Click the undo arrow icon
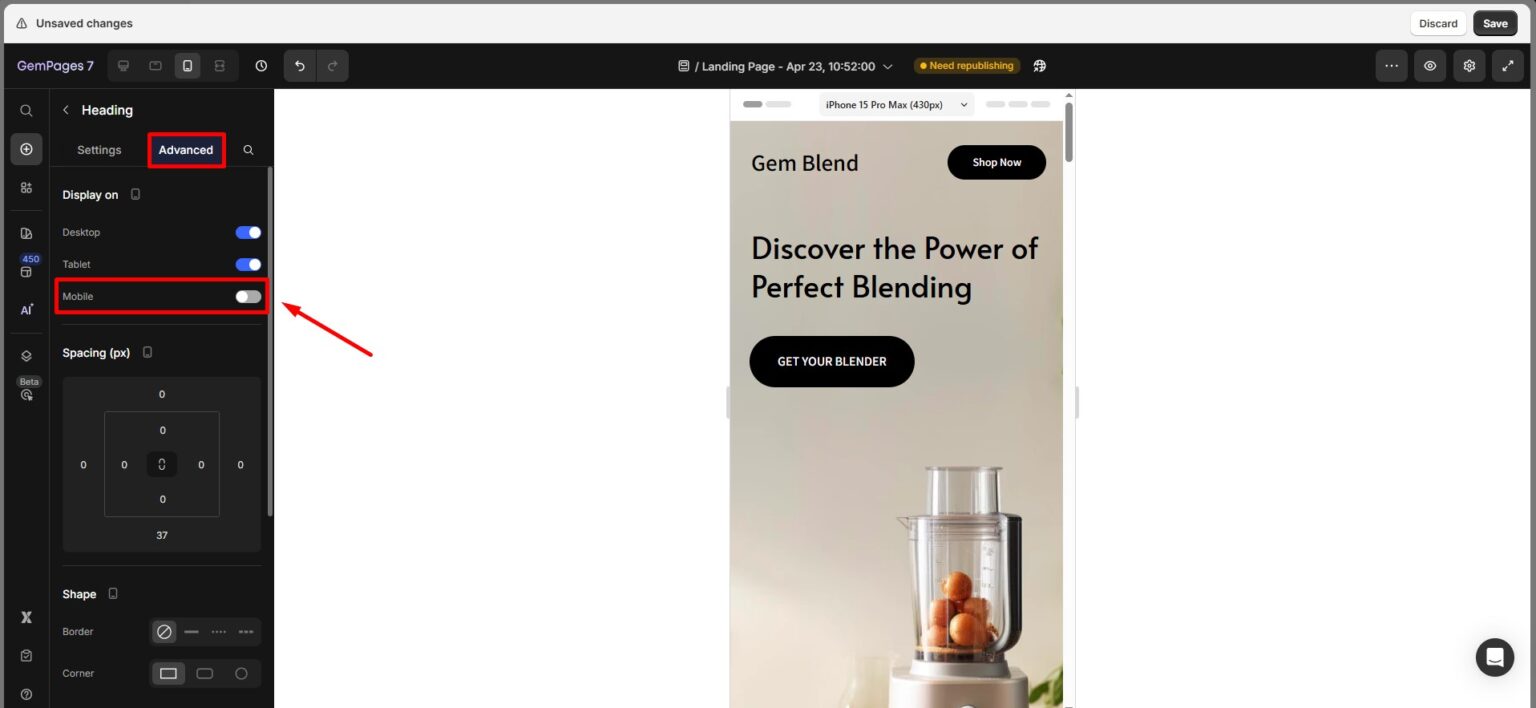The height and width of the screenshot is (708, 1536). (299, 66)
